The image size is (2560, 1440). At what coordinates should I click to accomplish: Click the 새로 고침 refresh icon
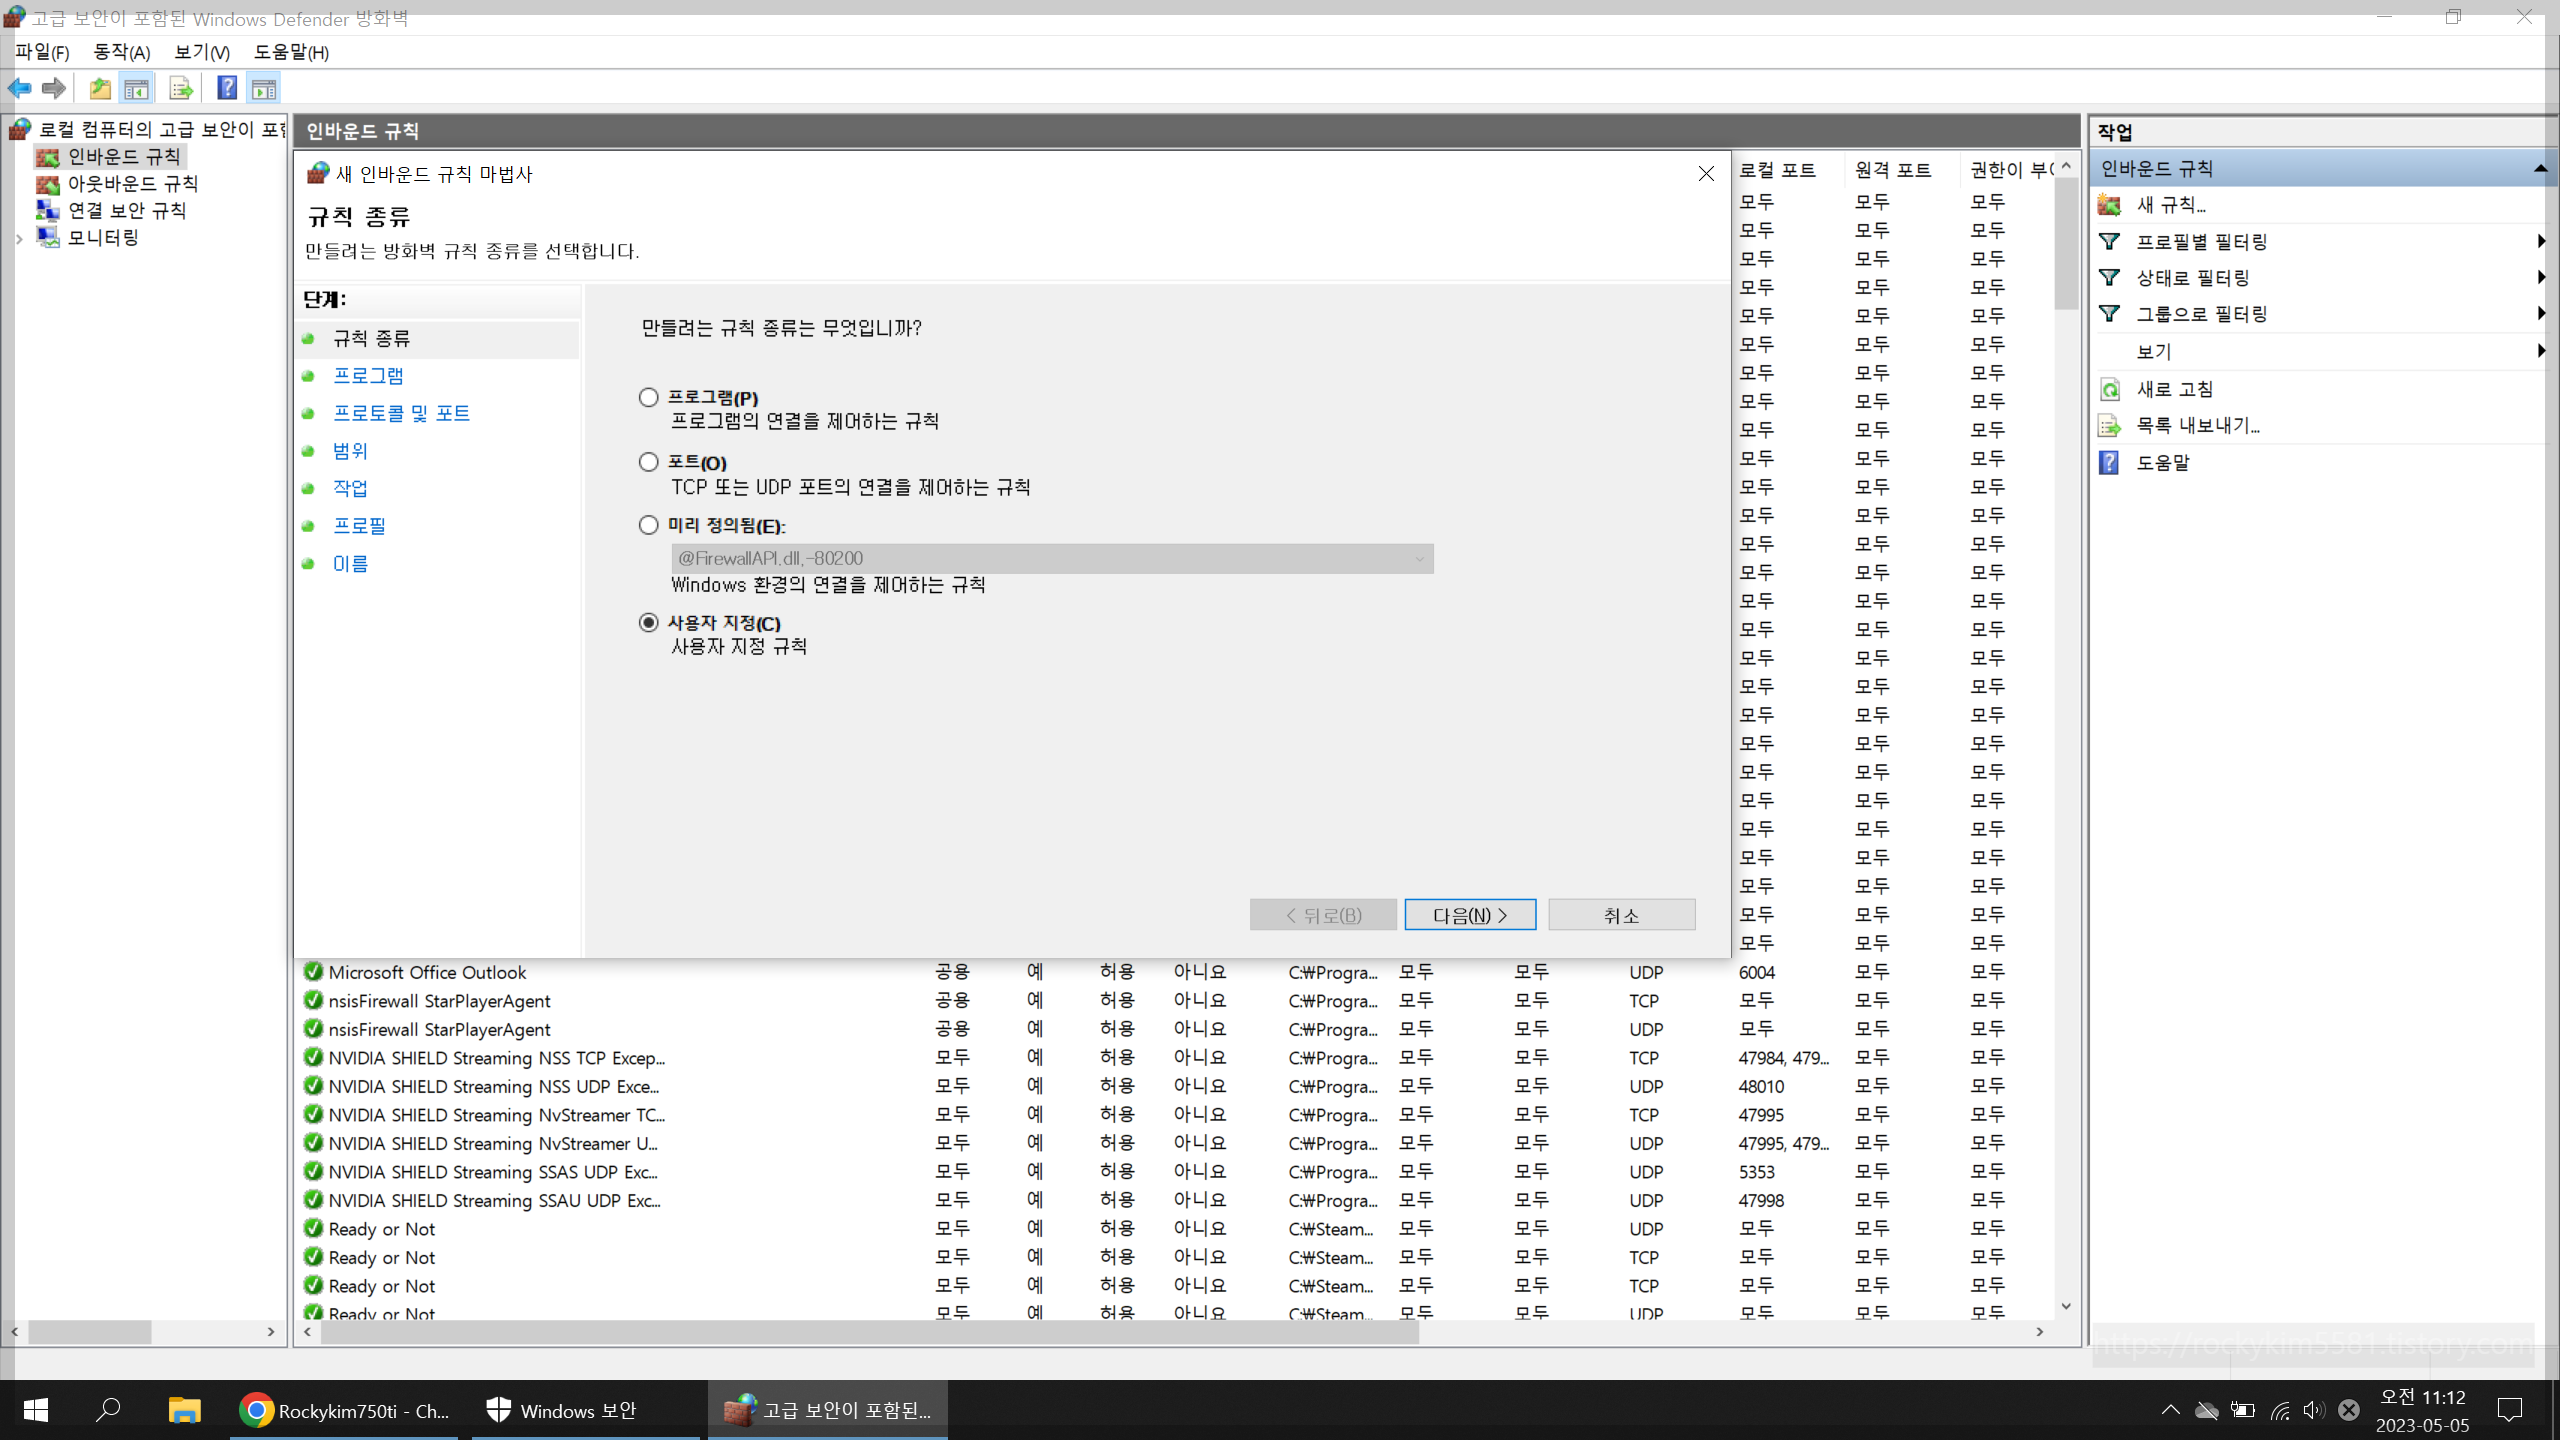2110,389
